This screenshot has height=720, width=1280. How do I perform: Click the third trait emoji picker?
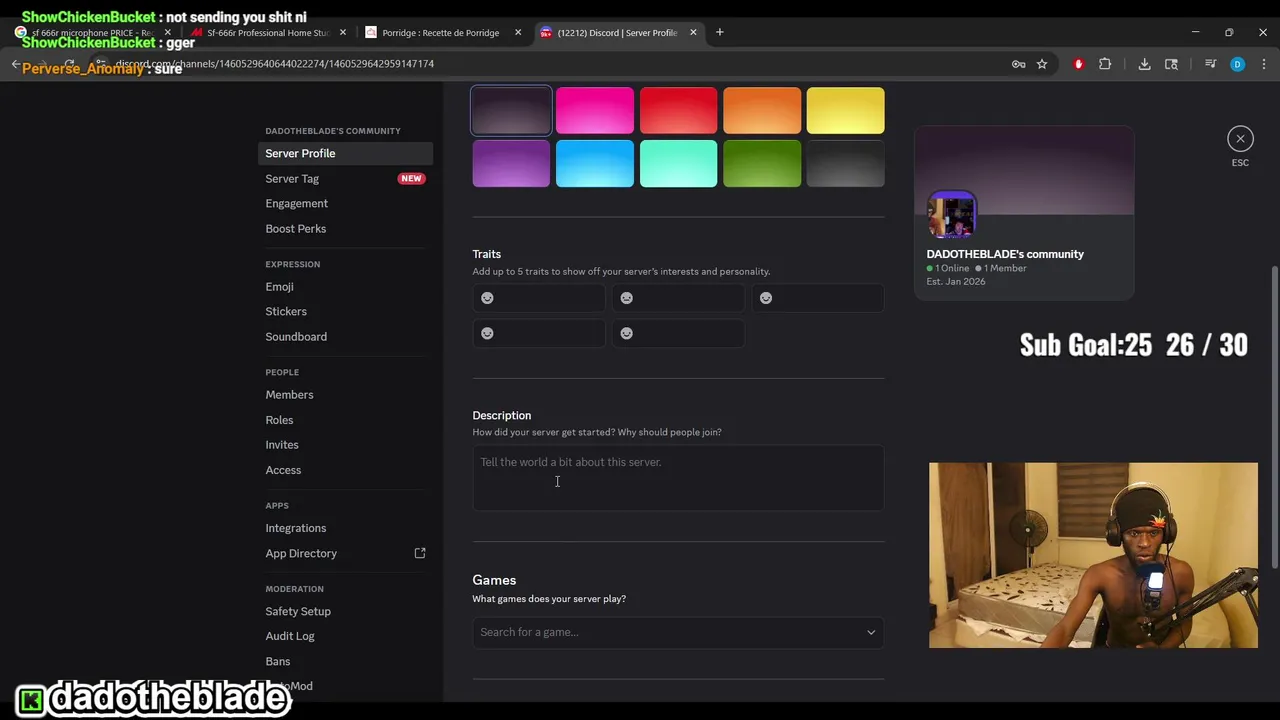click(766, 298)
